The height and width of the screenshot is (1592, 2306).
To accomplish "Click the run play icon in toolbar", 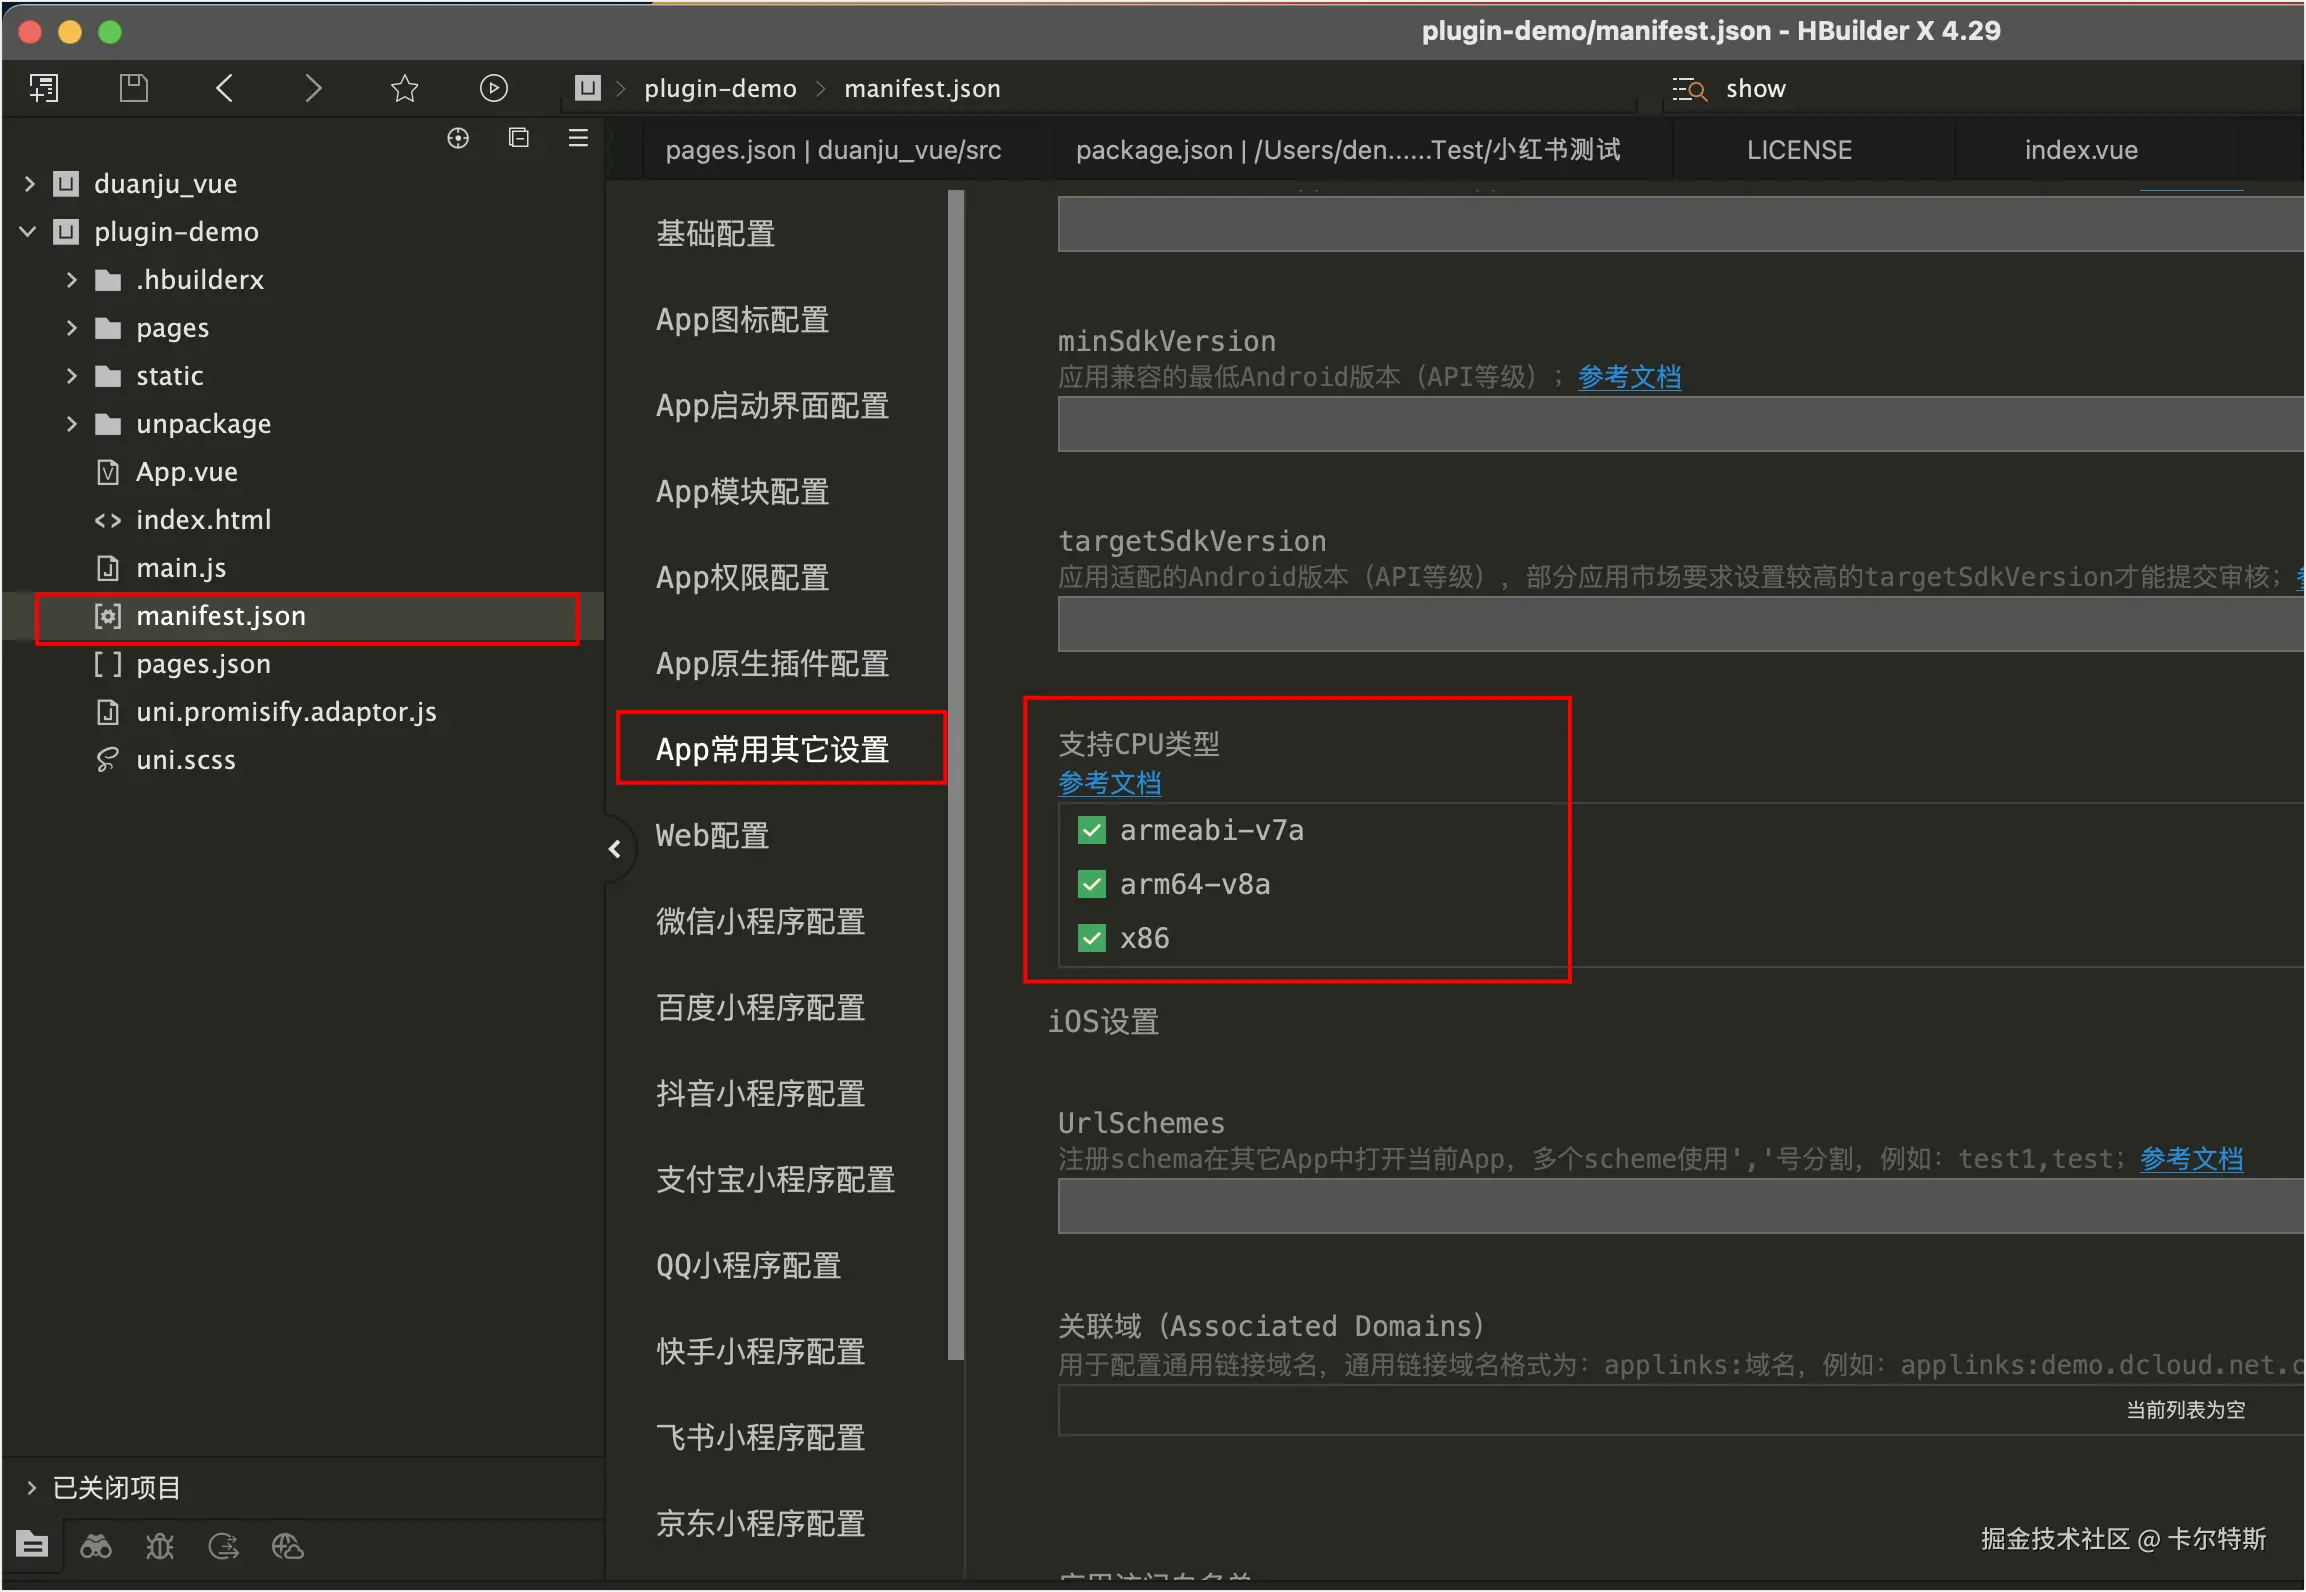I will point(493,88).
